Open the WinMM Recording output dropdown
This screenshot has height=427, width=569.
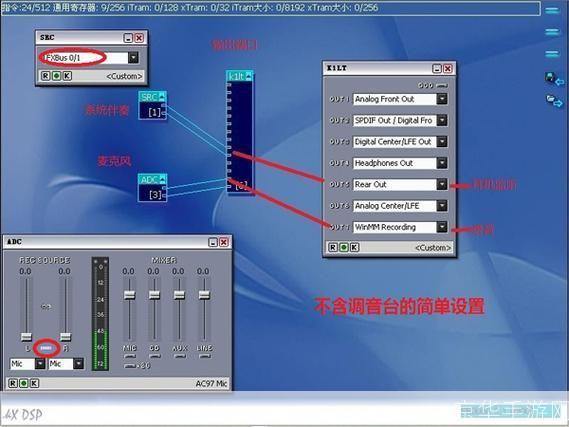(x=442, y=227)
